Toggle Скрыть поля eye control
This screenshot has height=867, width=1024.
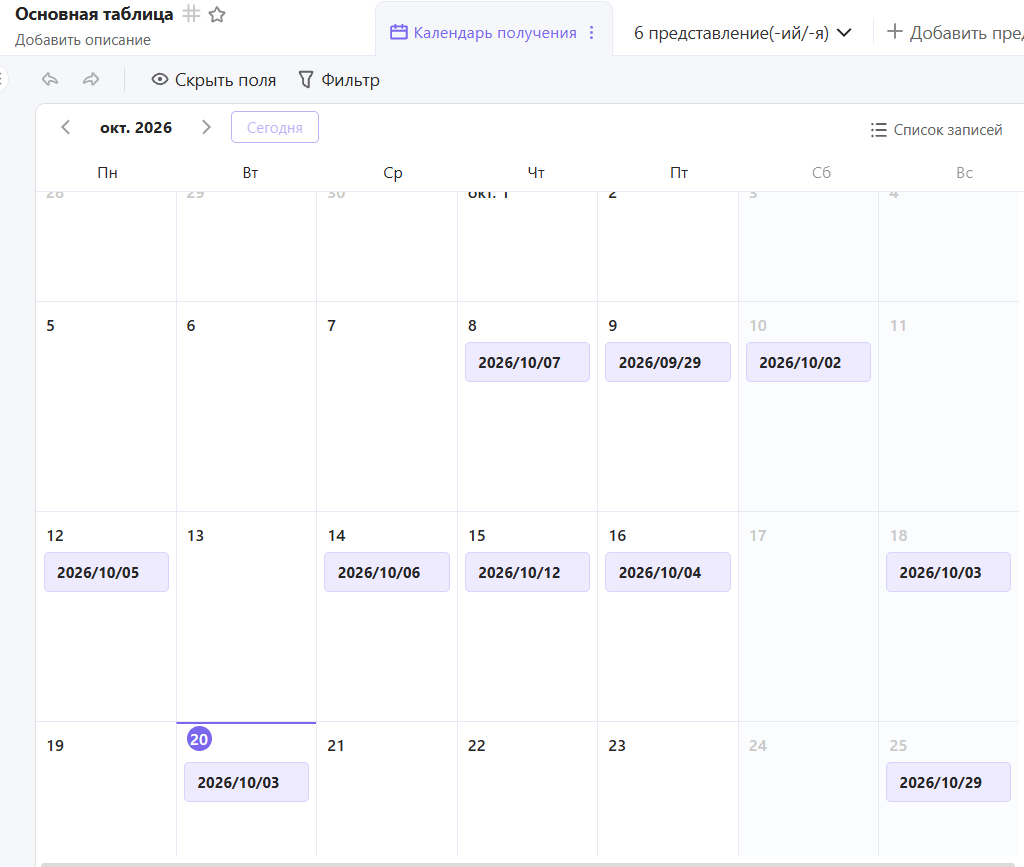[214, 80]
